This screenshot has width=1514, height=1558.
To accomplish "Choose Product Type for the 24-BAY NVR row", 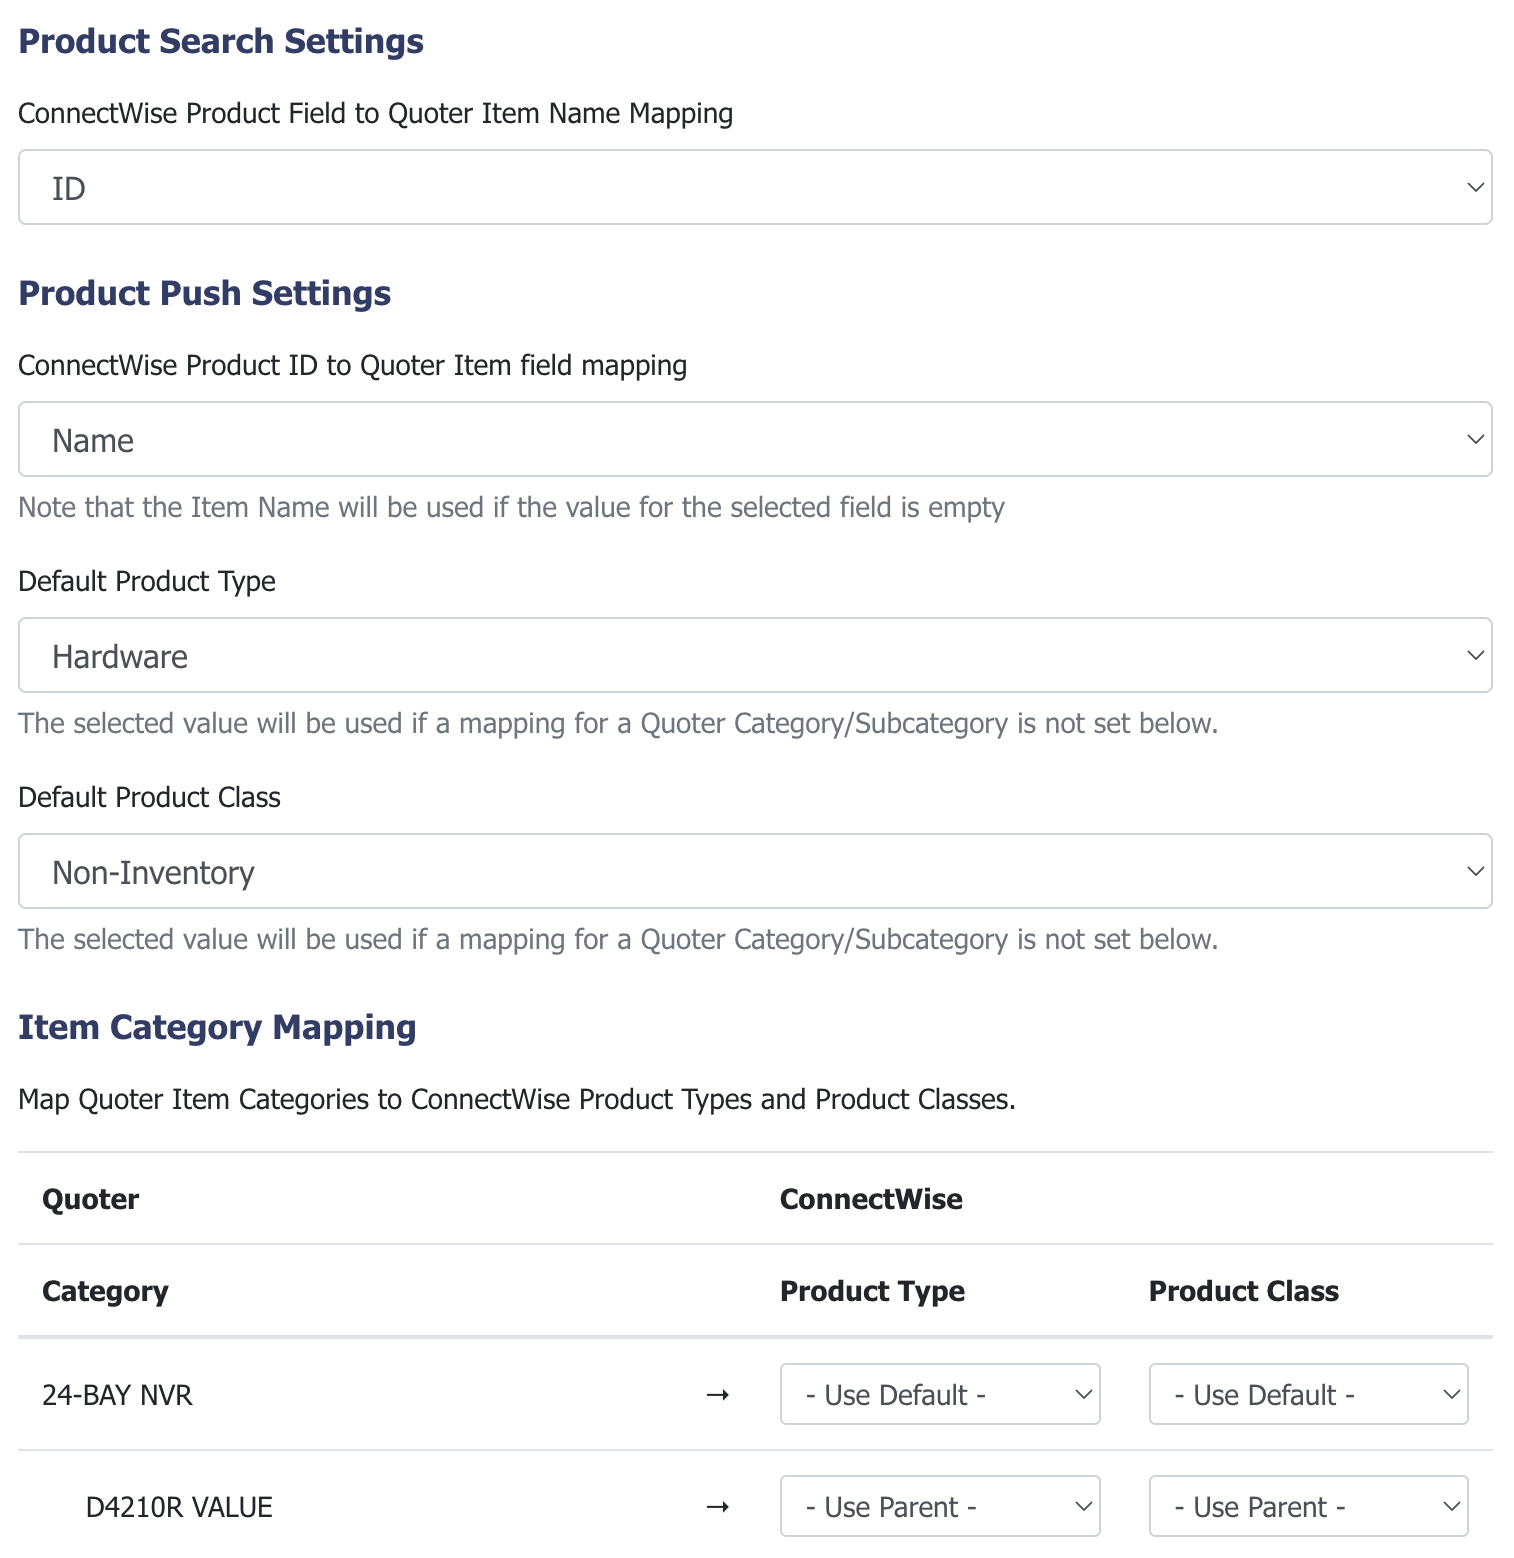I will 940,1394.
